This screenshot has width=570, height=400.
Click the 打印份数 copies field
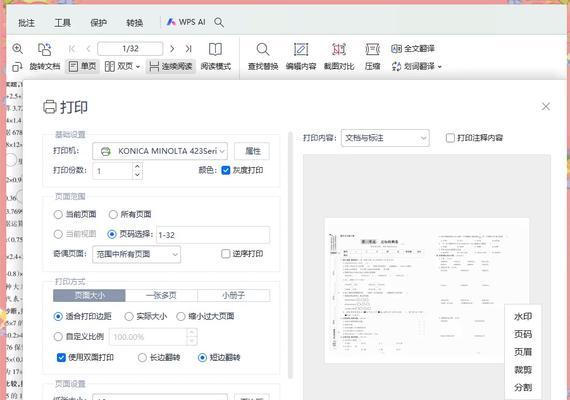pos(113,171)
